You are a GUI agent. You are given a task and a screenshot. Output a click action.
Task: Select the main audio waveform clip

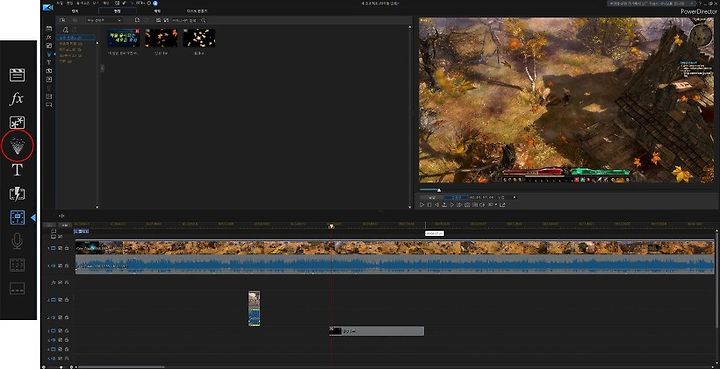click(395, 265)
